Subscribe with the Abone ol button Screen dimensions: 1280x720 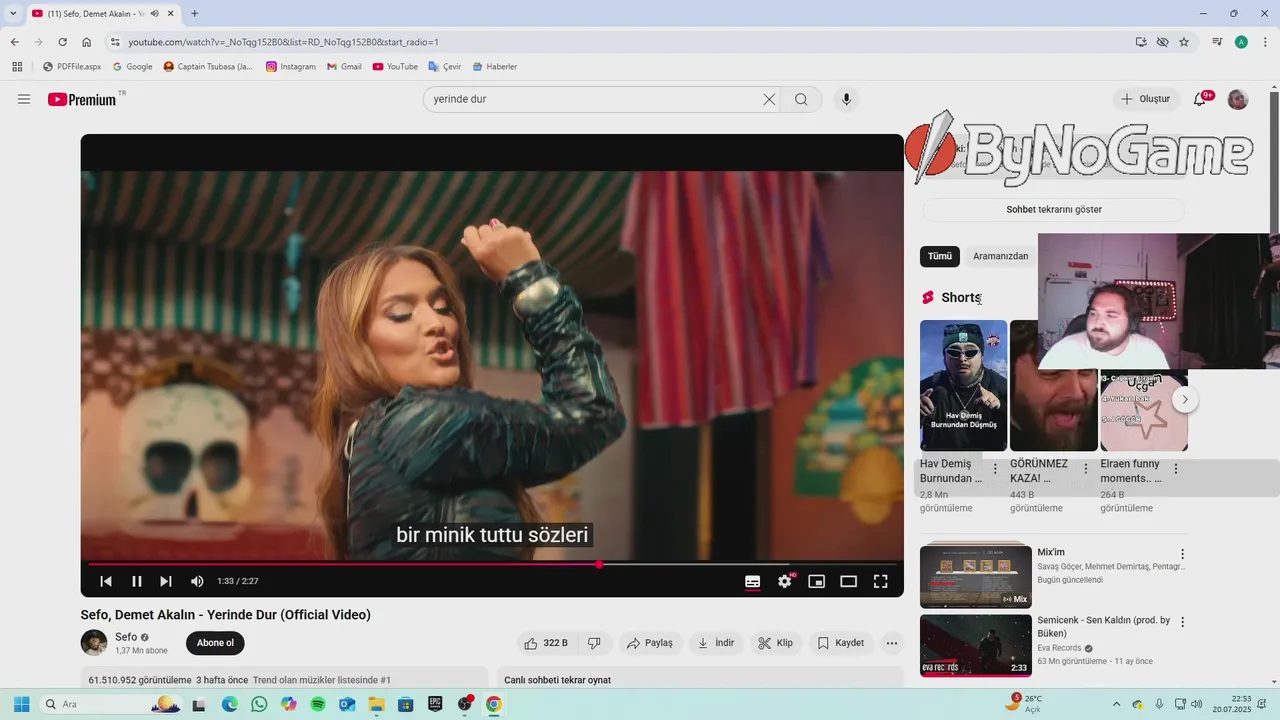pyautogui.click(x=215, y=643)
